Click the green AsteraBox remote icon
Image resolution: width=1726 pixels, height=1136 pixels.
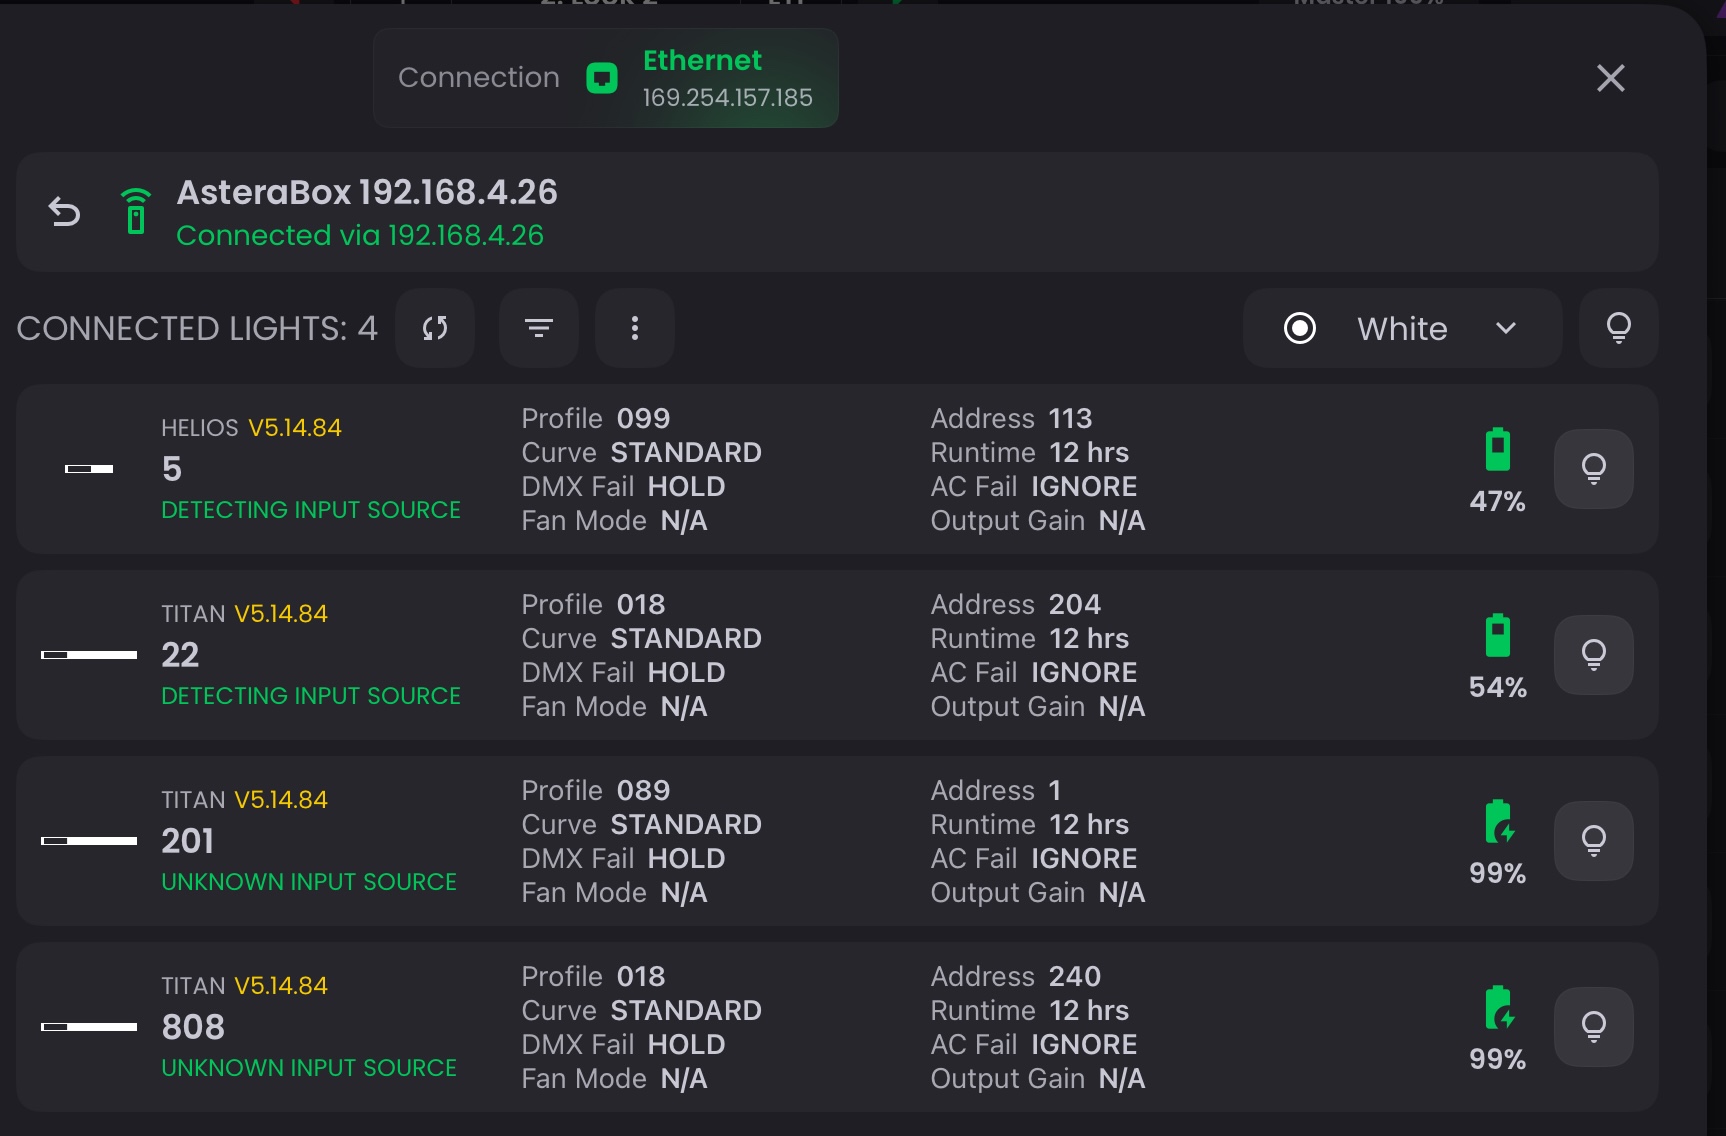136,212
